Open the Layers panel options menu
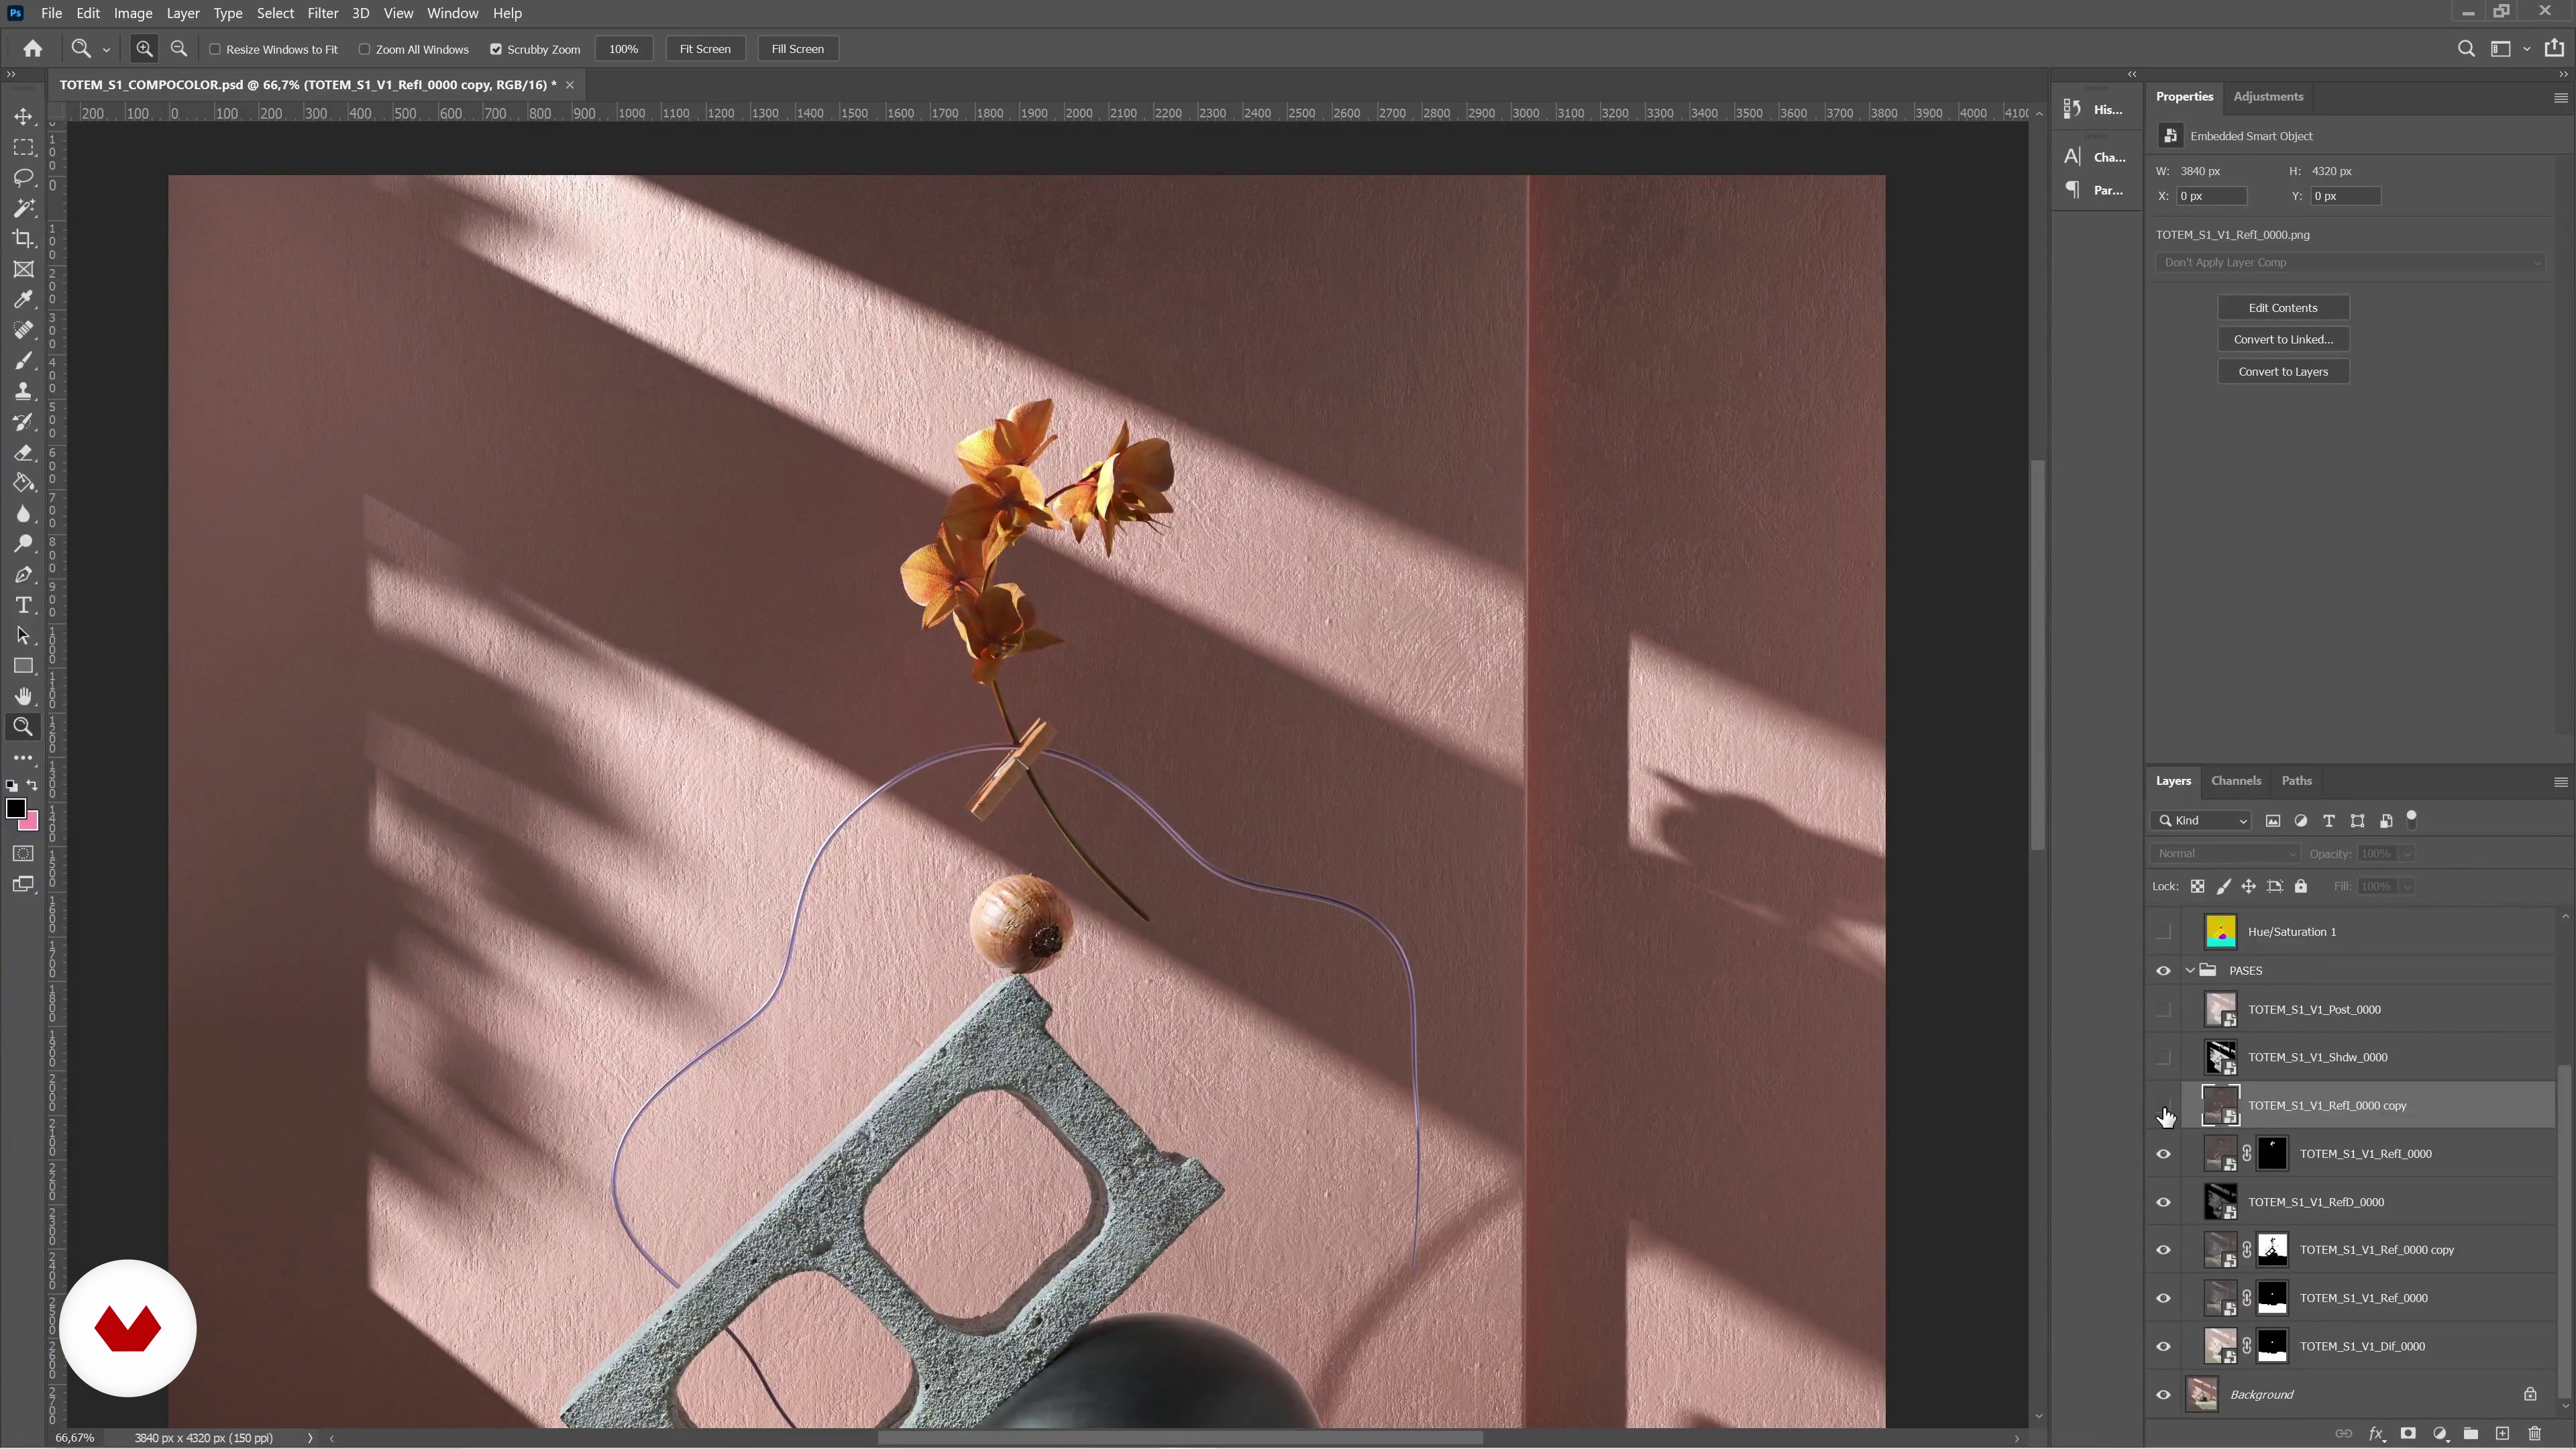 pyautogui.click(x=2561, y=782)
